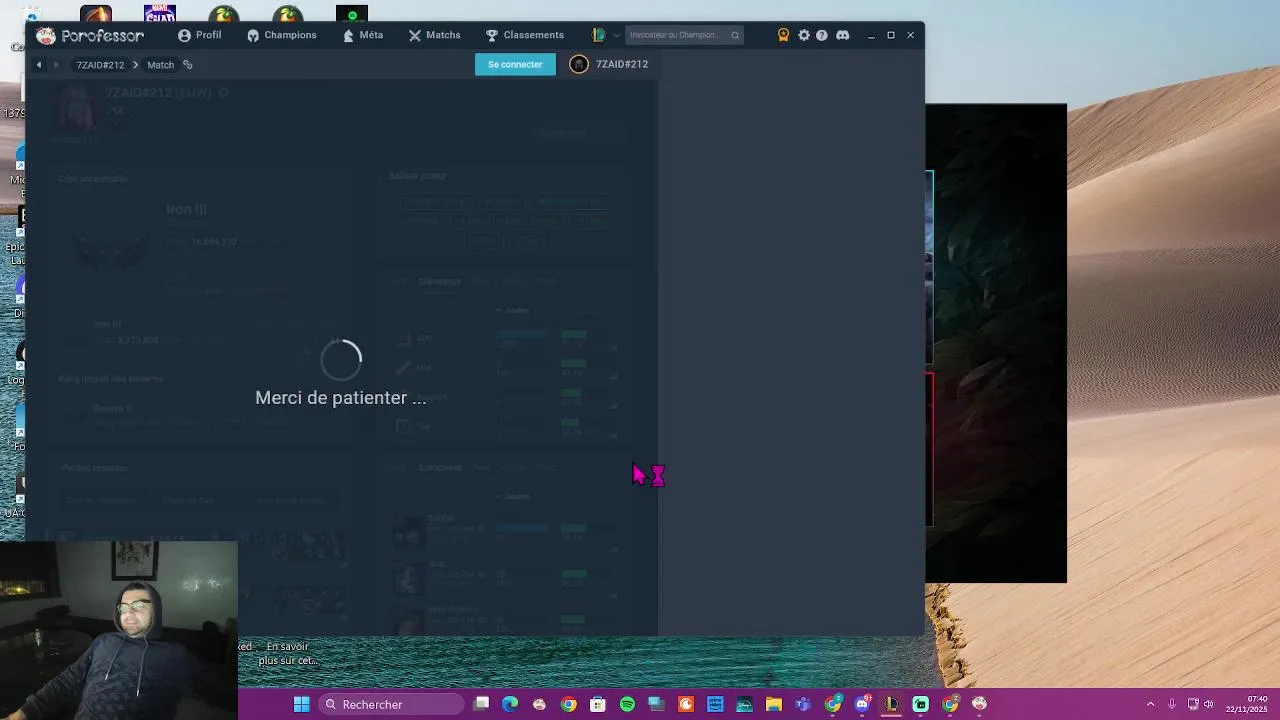Launch Microsoft Edge from the taskbar
1280x720 pixels.
click(x=510, y=704)
